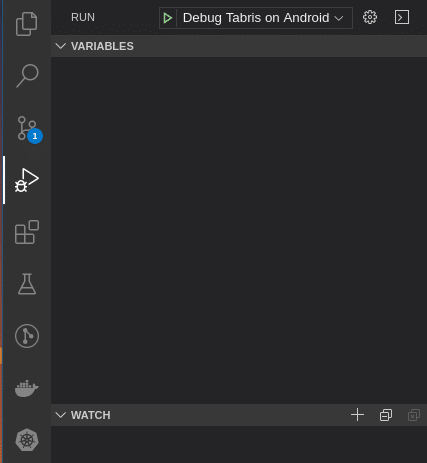Select the Run and Debug bug icon
This screenshot has height=463, width=427.
coord(27,180)
